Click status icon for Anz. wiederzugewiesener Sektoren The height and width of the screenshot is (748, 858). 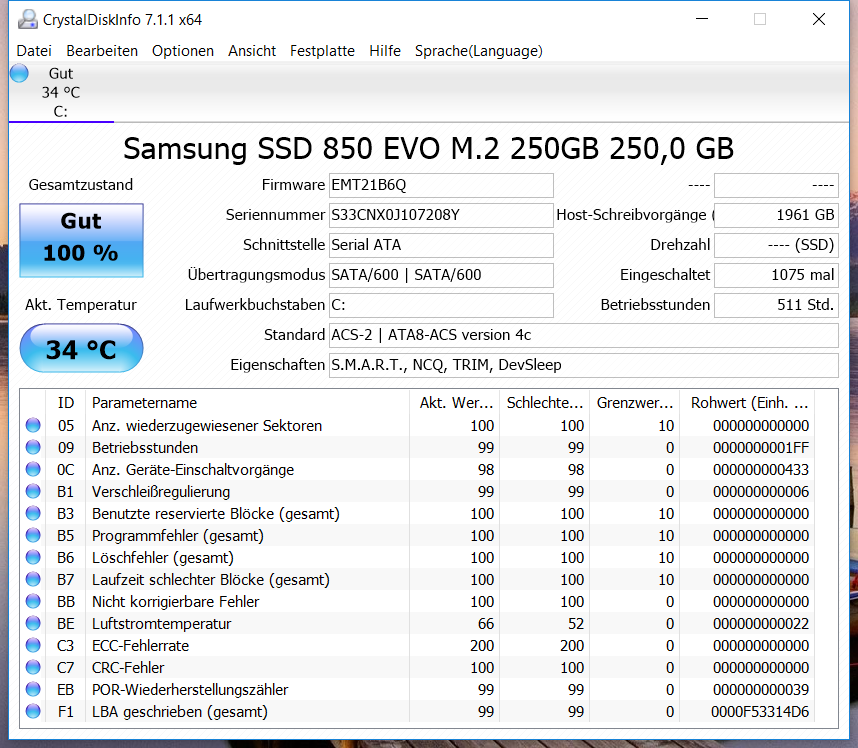(x=33, y=425)
